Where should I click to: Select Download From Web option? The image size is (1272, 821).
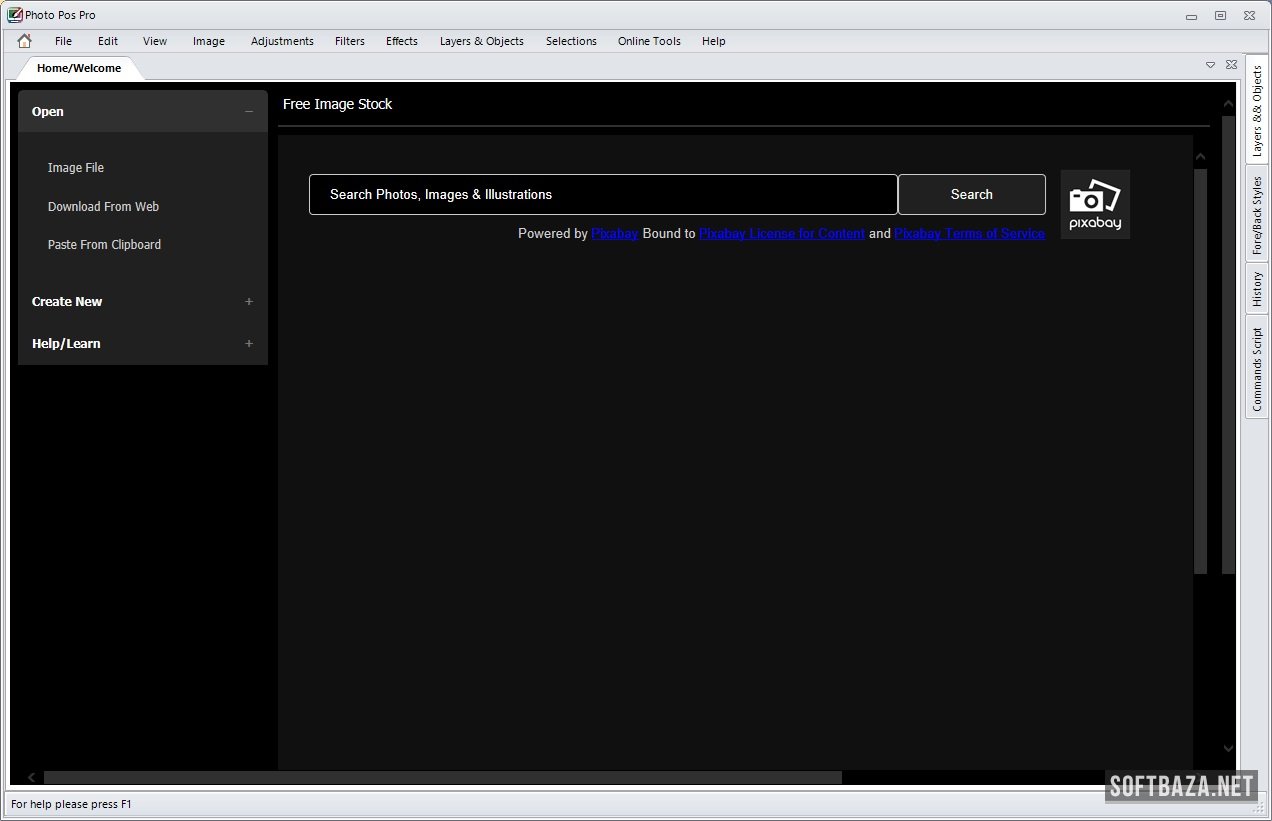coord(103,207)
